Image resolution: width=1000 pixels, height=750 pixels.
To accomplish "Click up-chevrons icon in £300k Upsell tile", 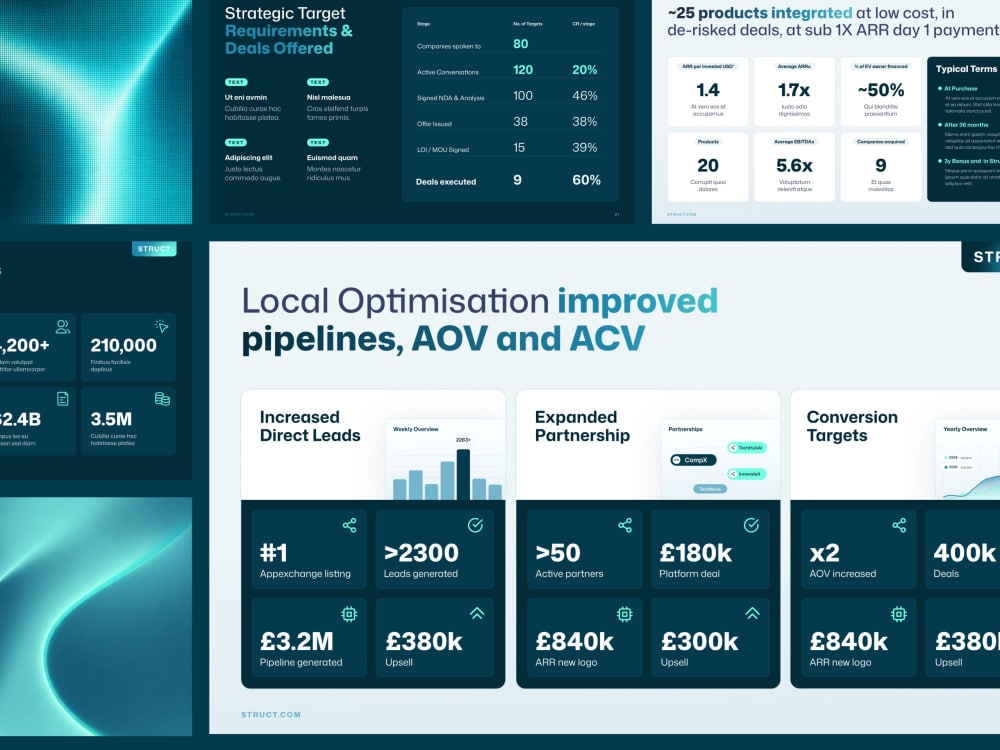I will [753, 614].
